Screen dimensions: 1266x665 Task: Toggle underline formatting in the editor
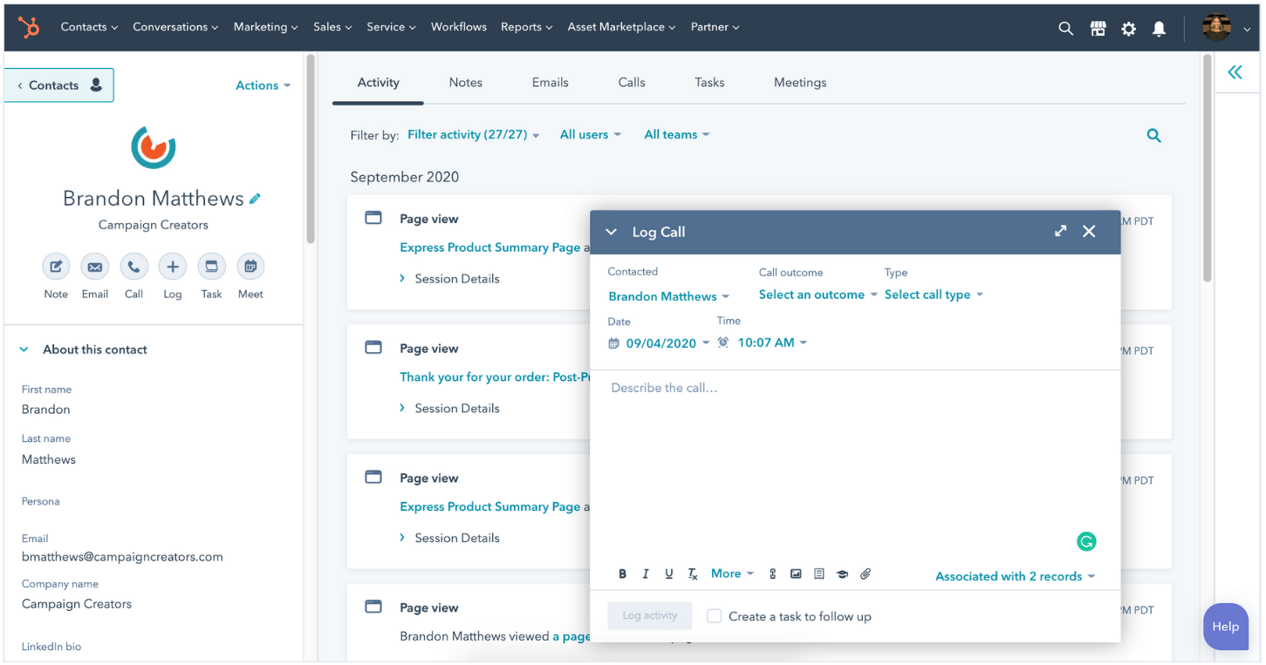click(x=668, y=573)
